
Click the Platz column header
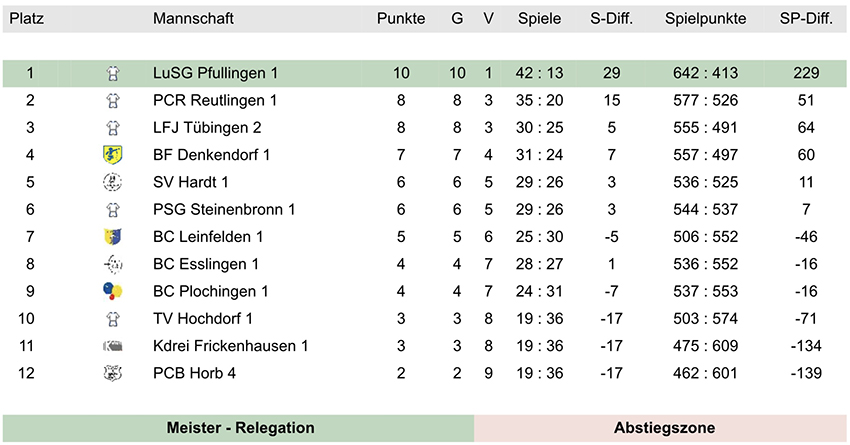pos(27,18)
